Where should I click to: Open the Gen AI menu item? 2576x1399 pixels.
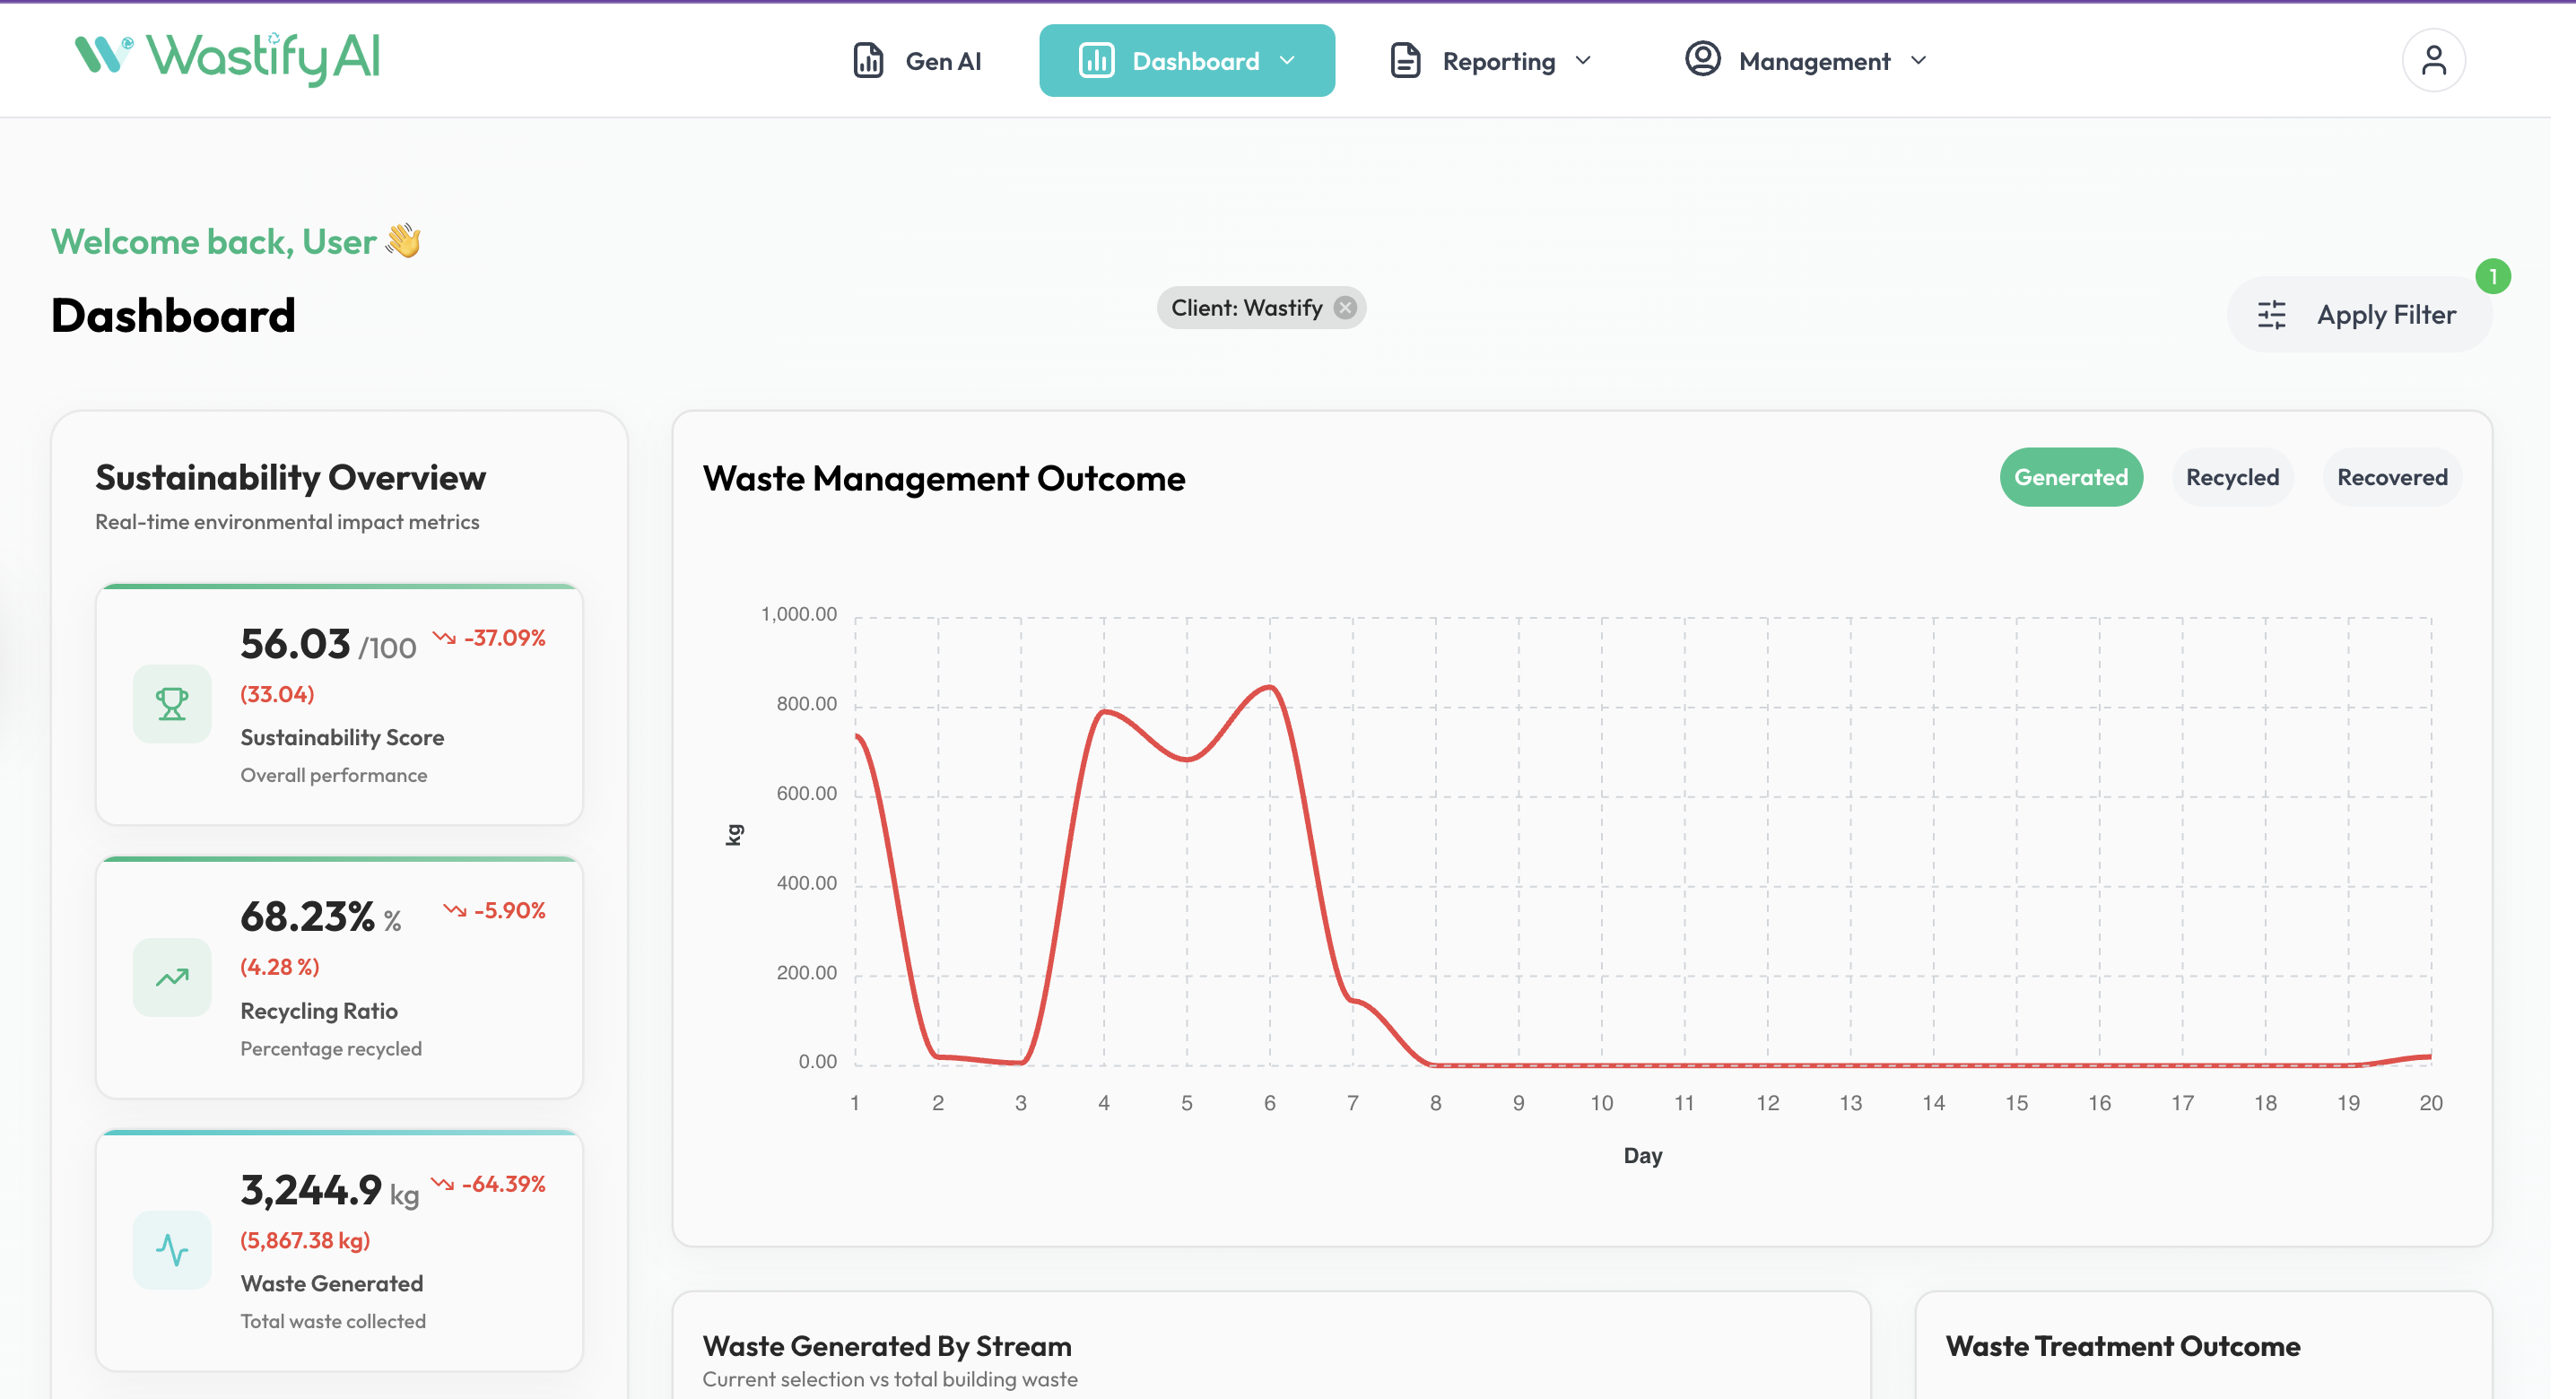(942, 61)
